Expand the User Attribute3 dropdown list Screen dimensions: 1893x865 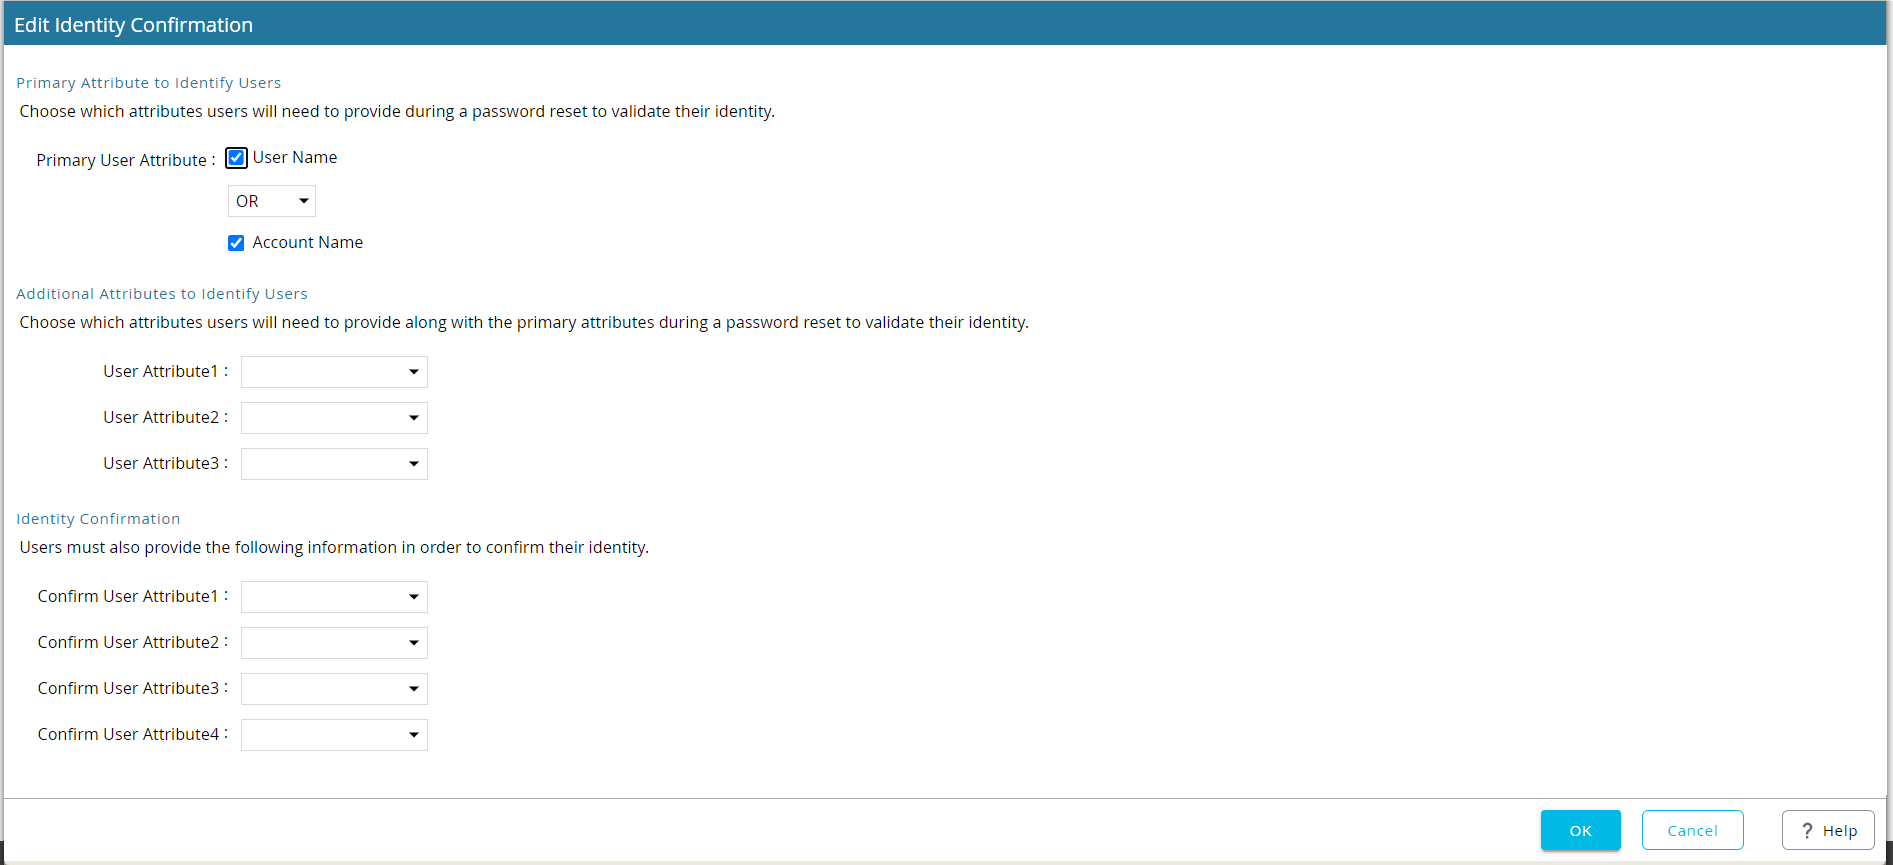coord(334,464)
